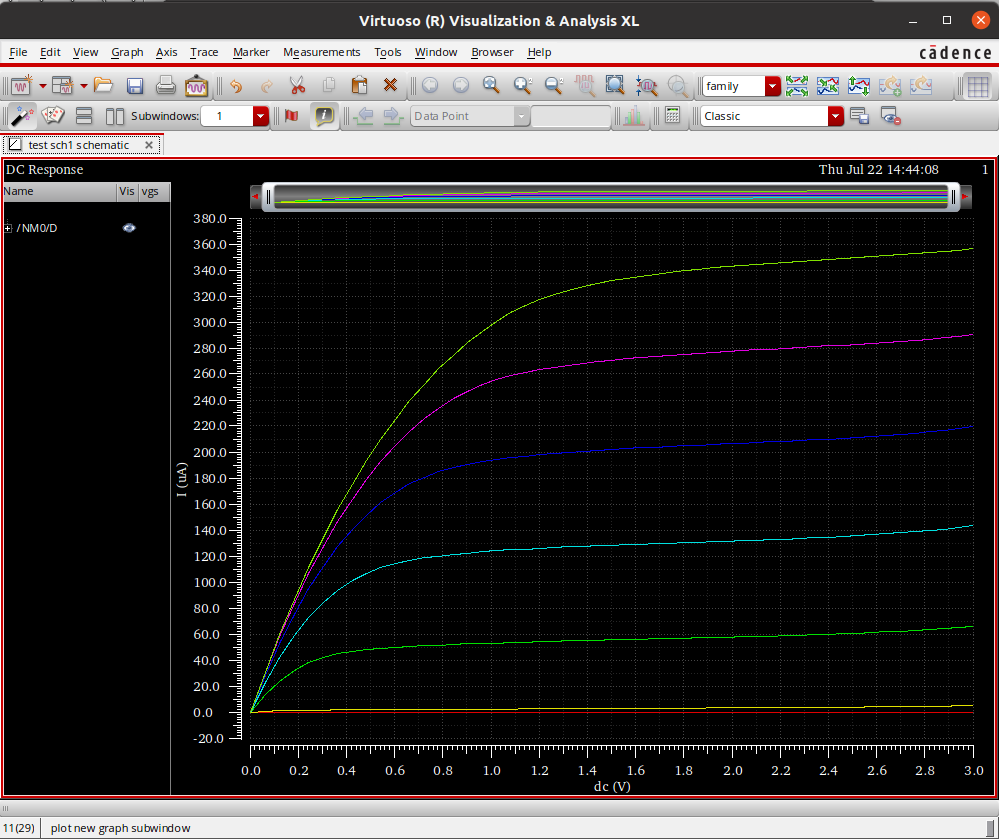The image size is (999, 839).
Task: Zoom out of the graph
Action: click(554, 85)
